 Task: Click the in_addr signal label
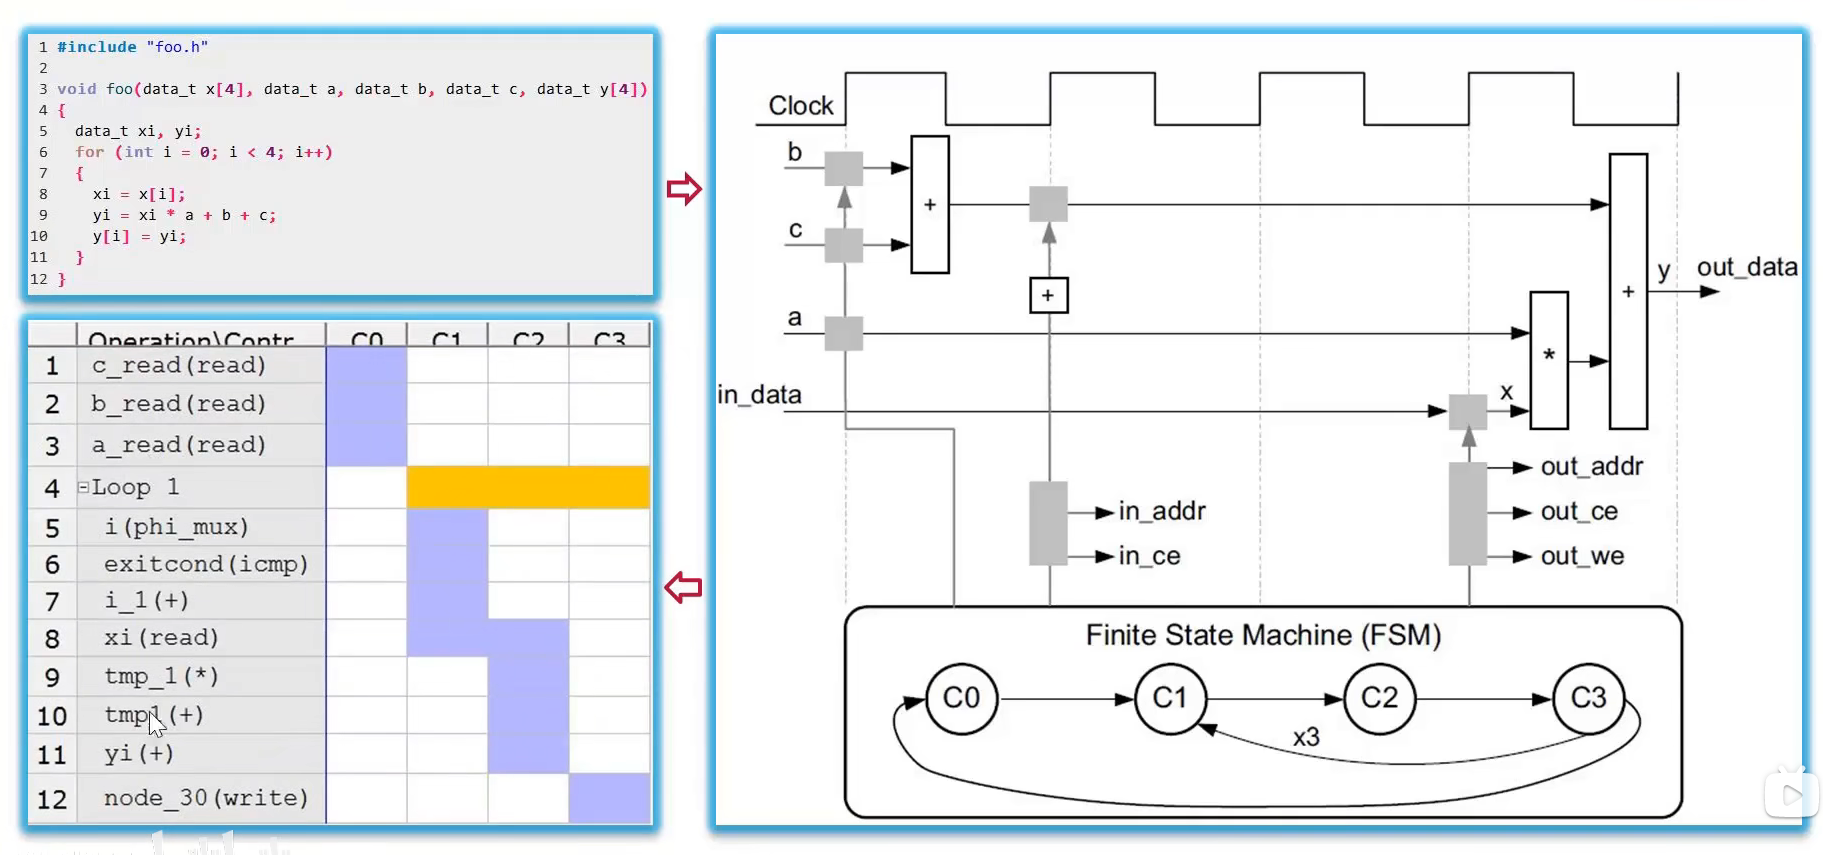coord(1162,511)
